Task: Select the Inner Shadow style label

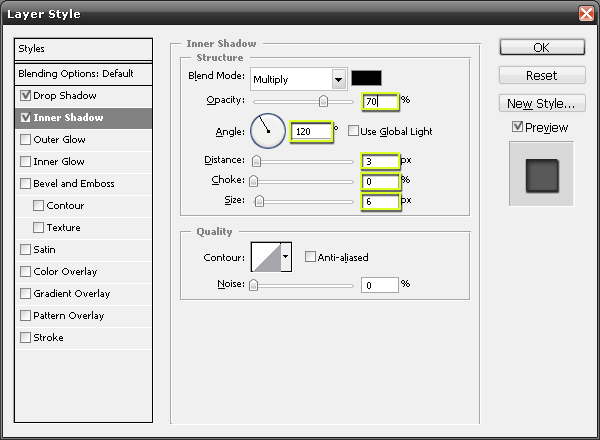Action: click(68, 117)
